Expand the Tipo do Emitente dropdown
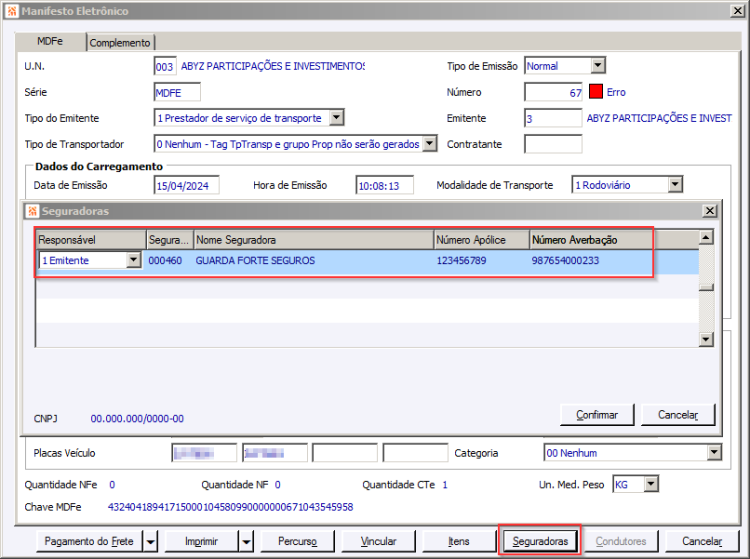This screenshot has width=750, height=559. point(337,118)
